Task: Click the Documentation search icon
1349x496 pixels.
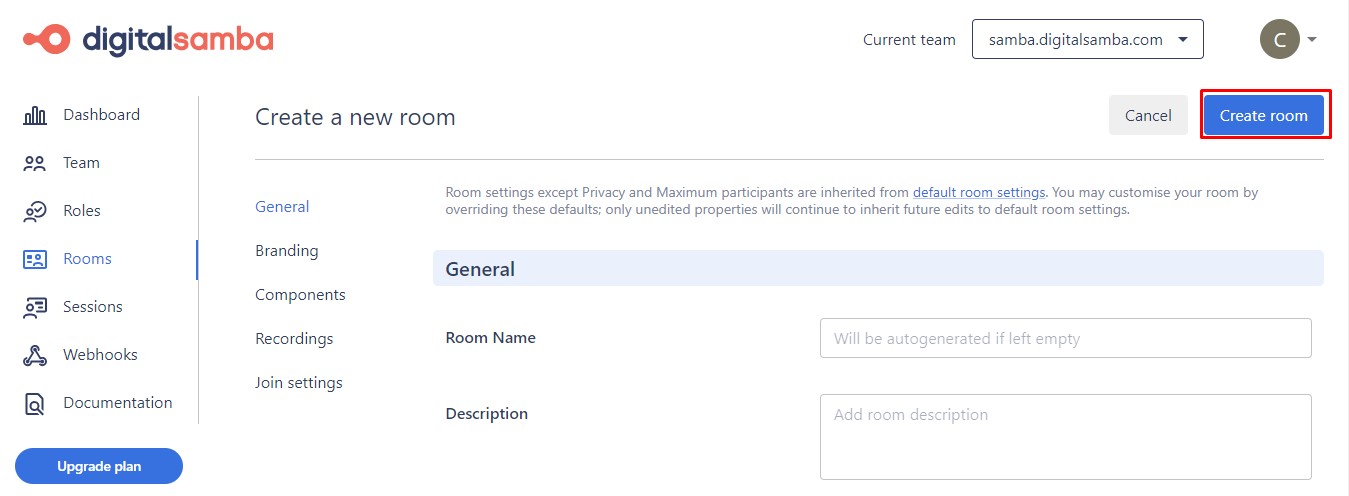Action: tap(35, 404)
